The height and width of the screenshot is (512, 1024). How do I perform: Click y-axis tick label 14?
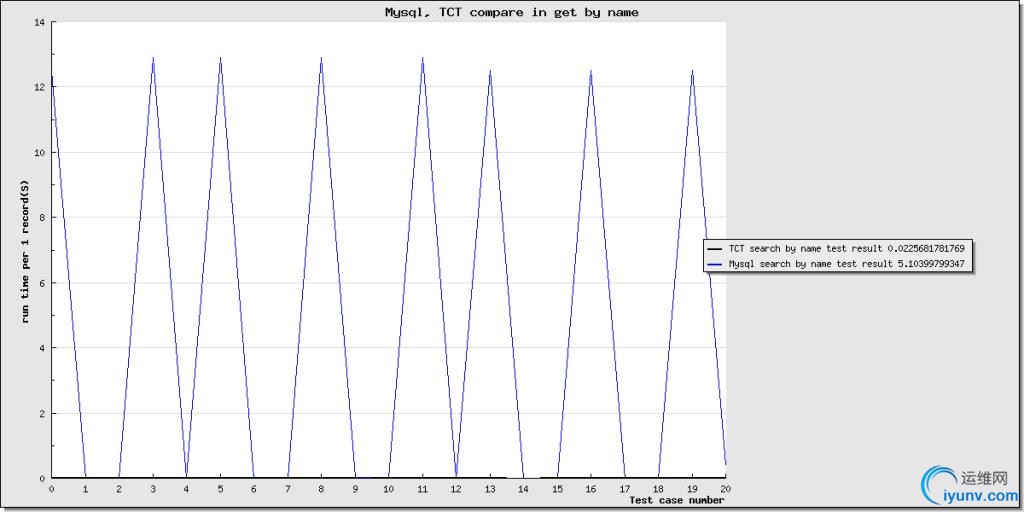pos(40,22)
